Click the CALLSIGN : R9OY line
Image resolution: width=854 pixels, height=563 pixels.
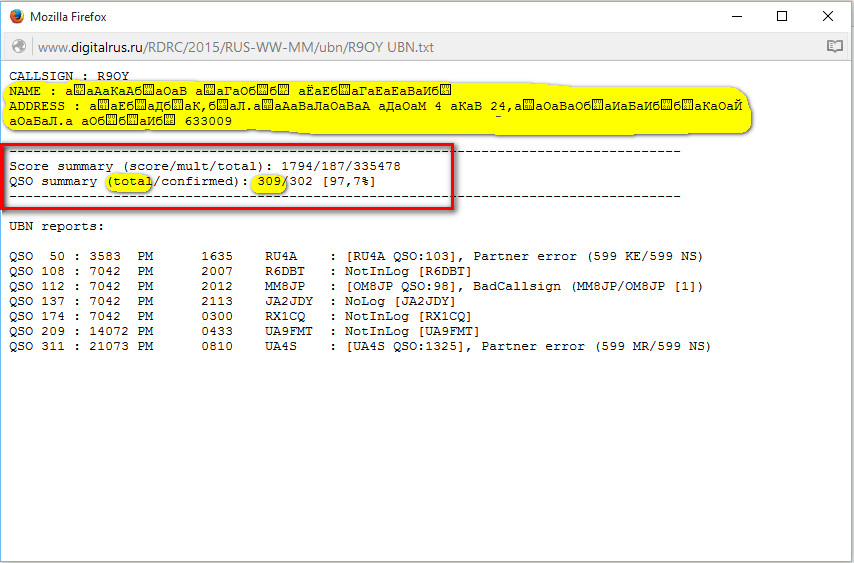pyautogui.click(x=69, y=76)
